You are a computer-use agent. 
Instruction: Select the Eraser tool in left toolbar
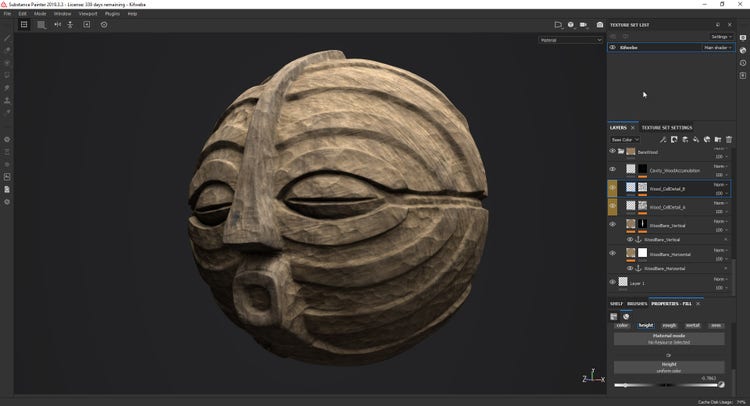click(7, 51)
